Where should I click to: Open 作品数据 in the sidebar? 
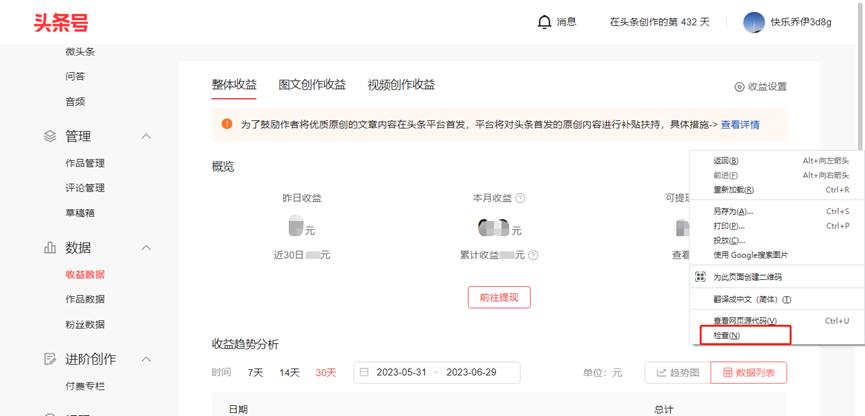85,300
